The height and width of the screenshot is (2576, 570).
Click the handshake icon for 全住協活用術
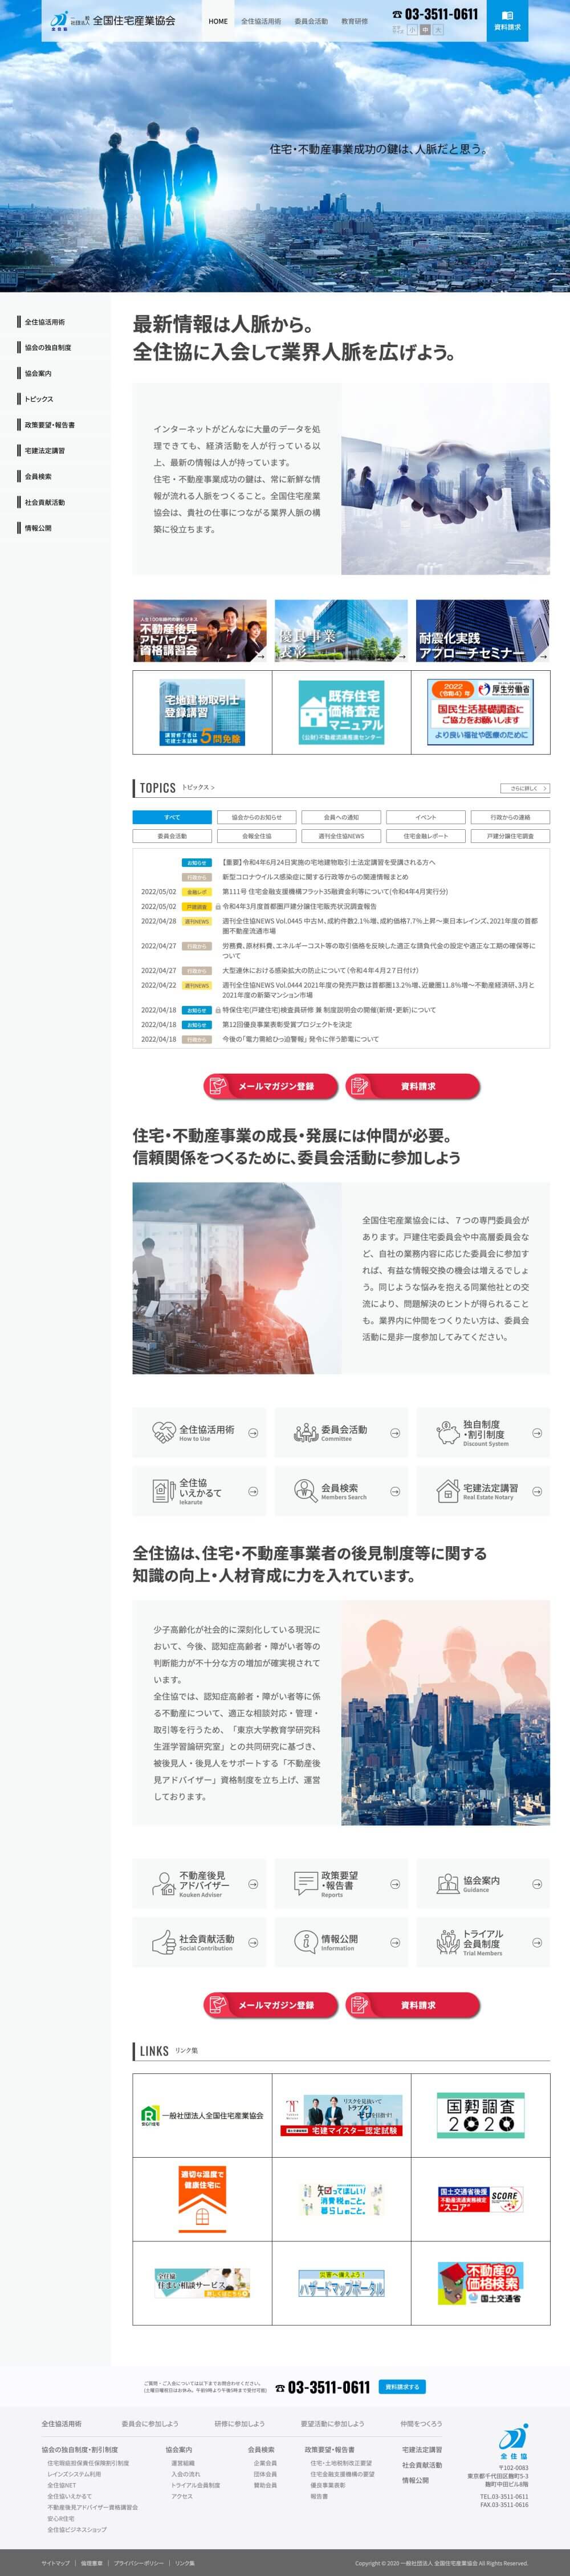tap(163, 1432)
